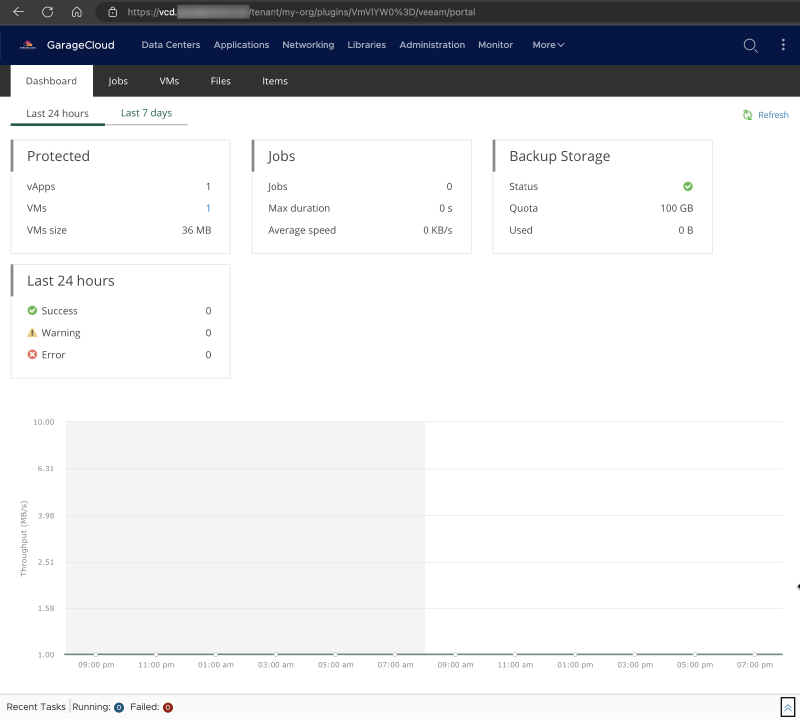Expand Recent Tasks with the chevron button
The image size is (800, 719).
pyautogui.click(x=787, y=706)
